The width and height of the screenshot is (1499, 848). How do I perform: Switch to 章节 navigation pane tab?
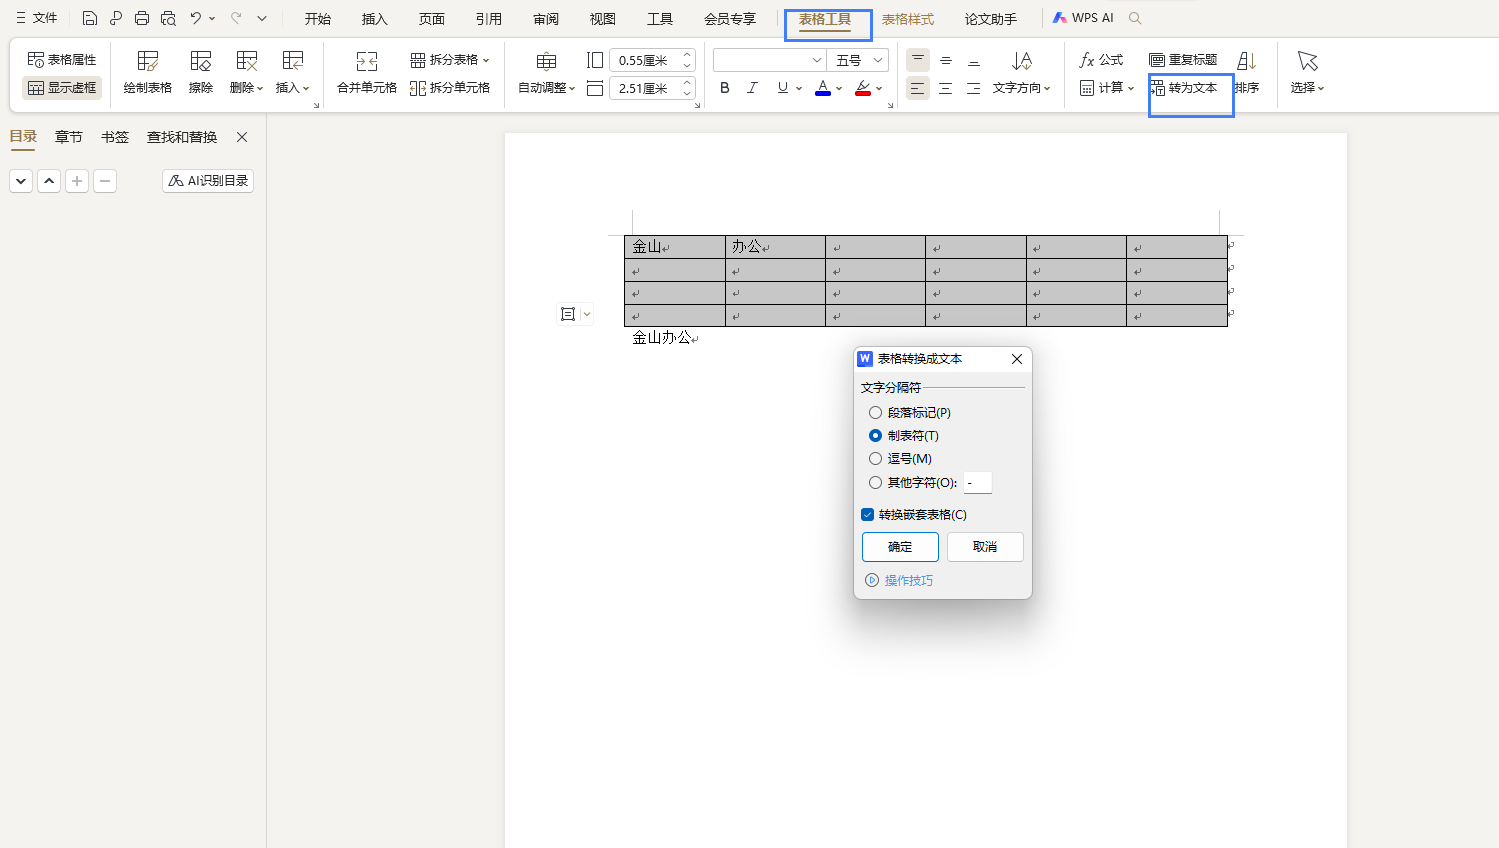(x=69, y=137)
